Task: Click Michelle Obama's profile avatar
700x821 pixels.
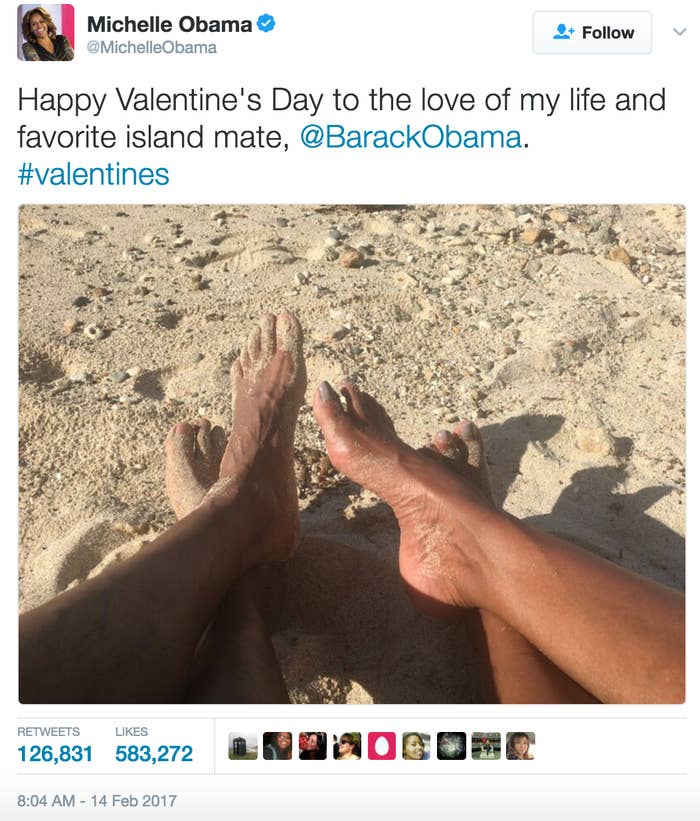Action: click(46, 32)
